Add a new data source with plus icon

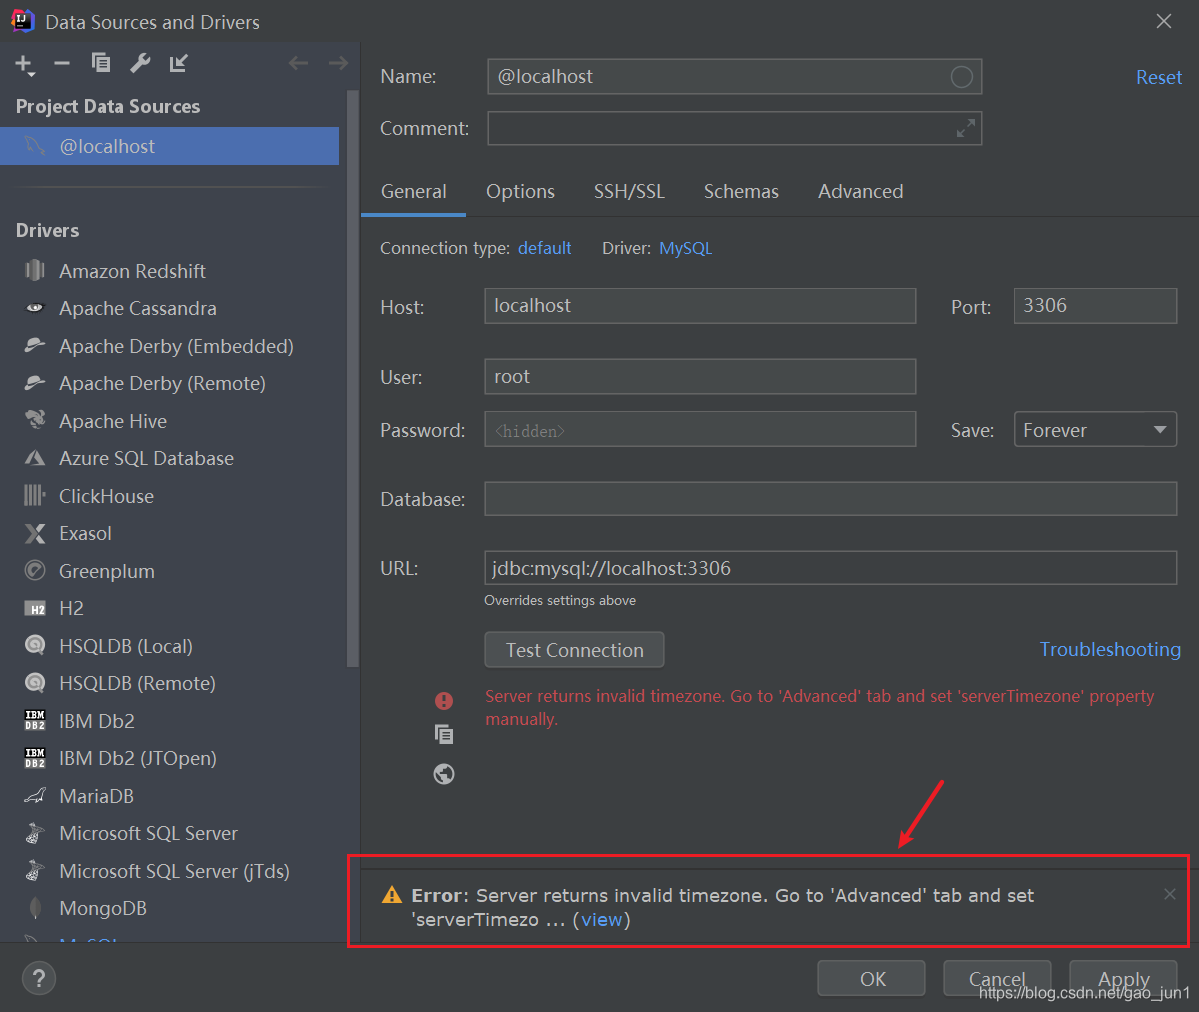[x=24, y=64]
